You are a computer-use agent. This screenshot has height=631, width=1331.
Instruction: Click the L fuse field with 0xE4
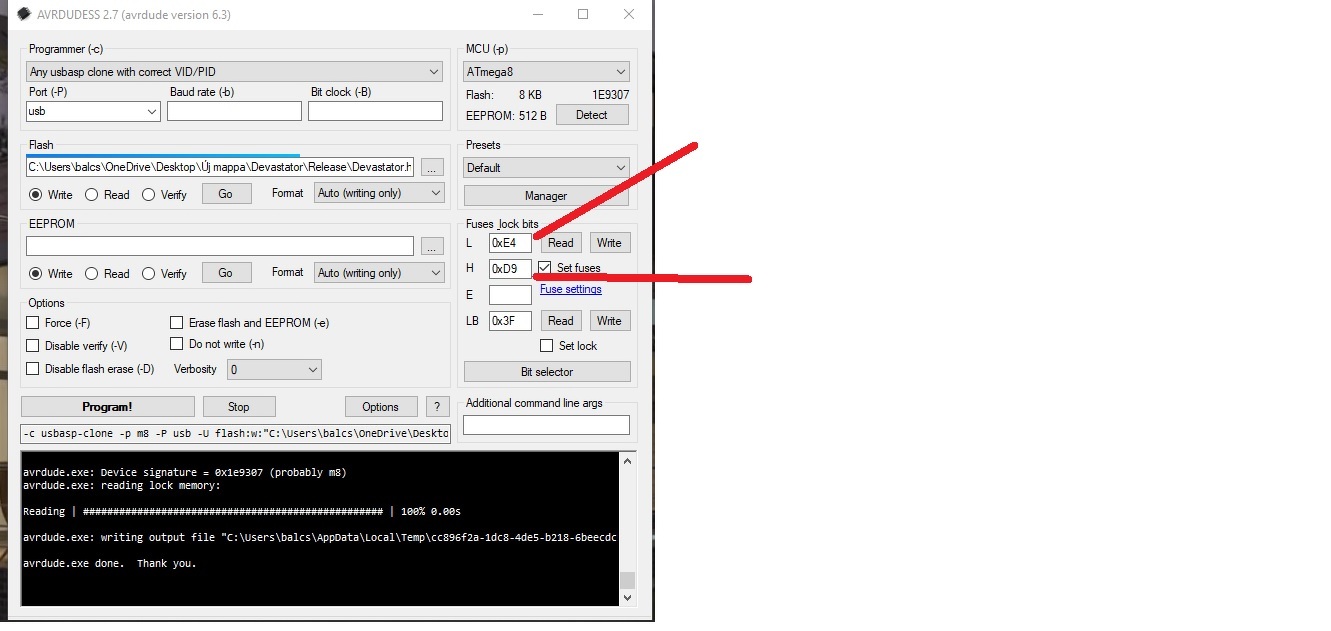point(510,243)
